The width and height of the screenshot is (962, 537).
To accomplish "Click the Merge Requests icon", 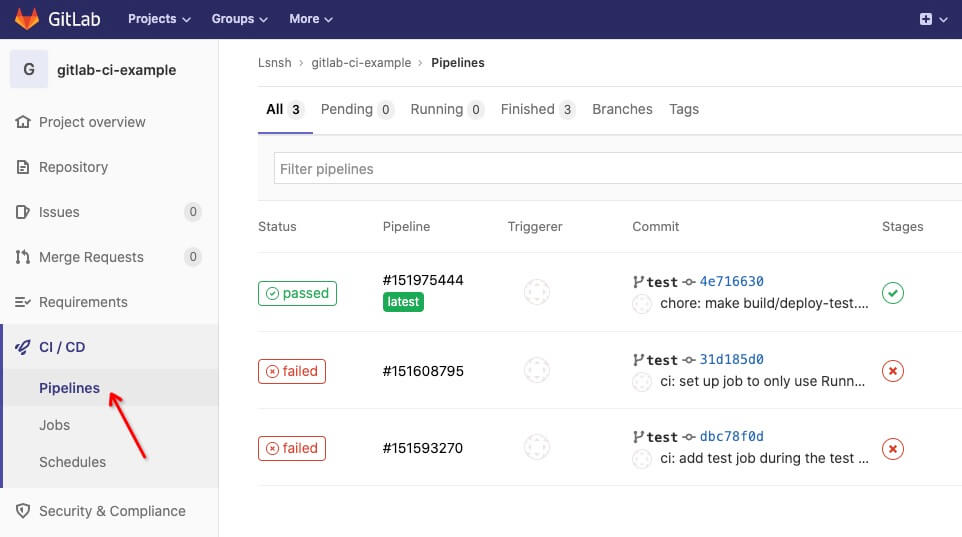I will pyautogui.click(x=23, y=257).
